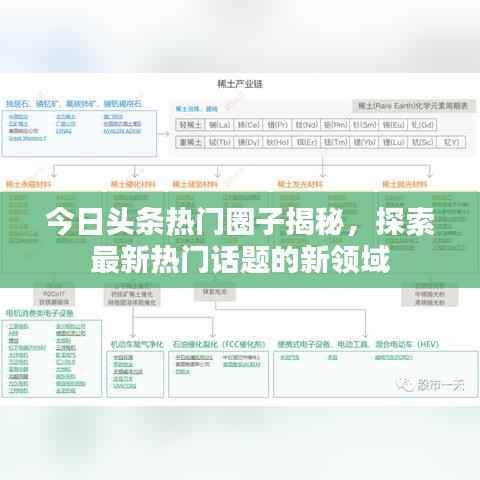Click the 稀土永磁材料 heading

click(28, 184)
